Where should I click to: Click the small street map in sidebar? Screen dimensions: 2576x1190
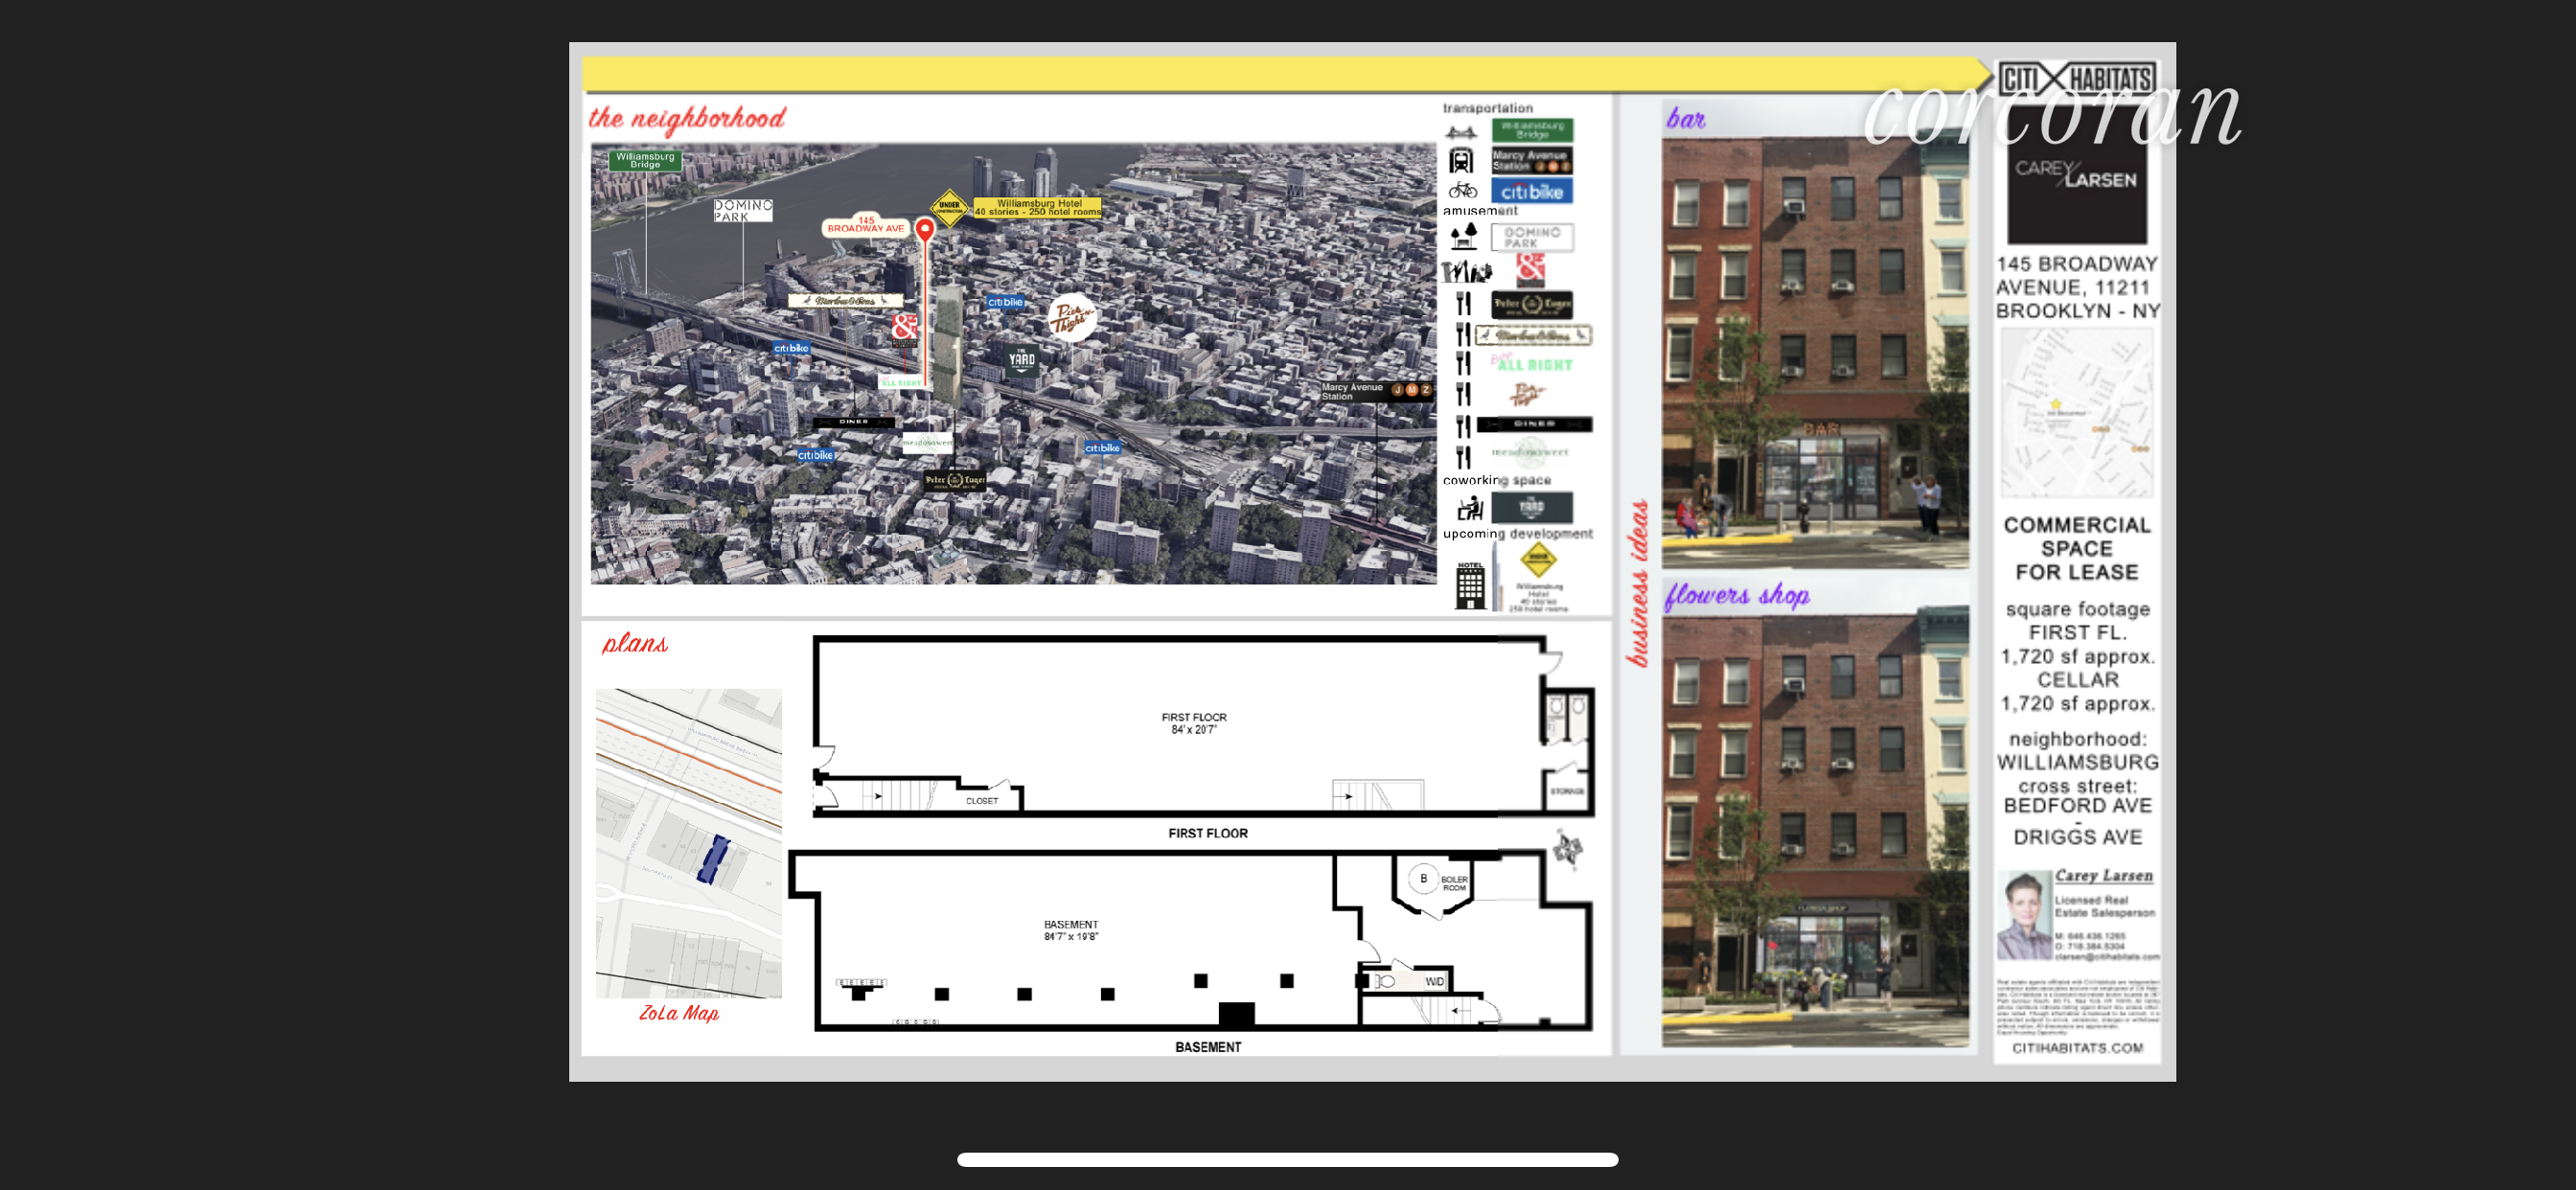[x=2076, y=413]
